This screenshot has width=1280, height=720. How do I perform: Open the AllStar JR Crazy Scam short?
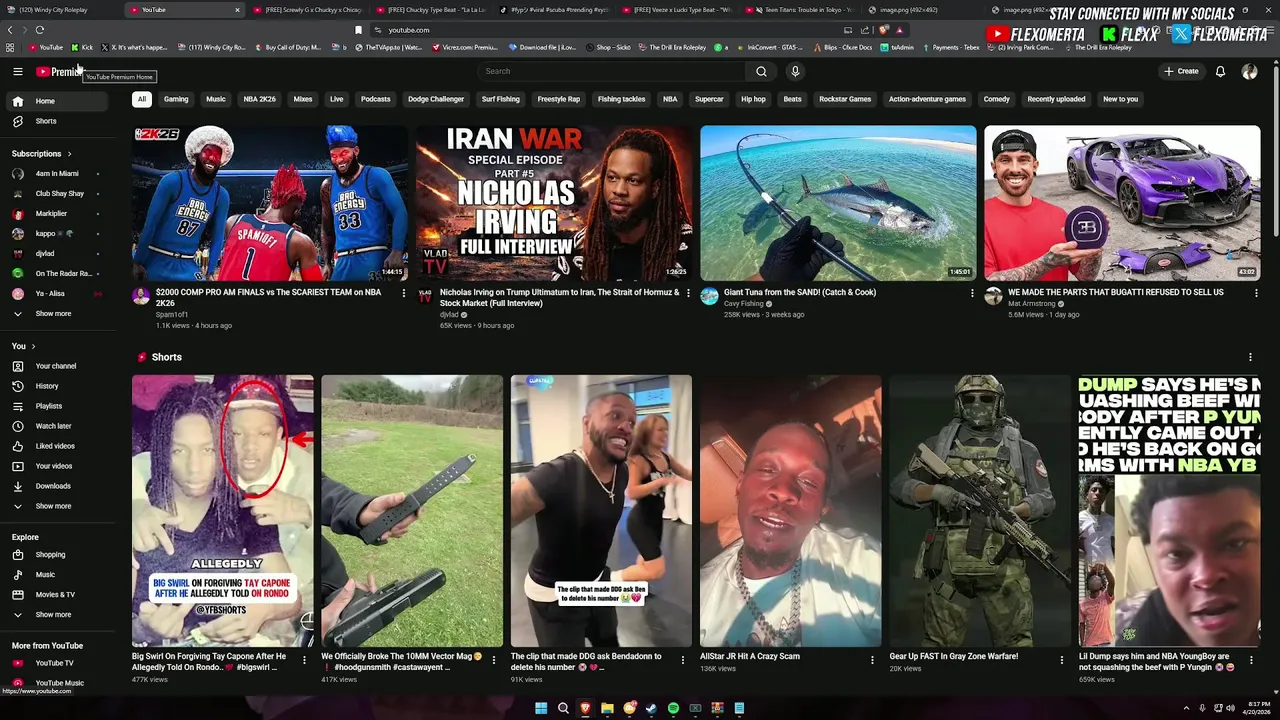790,511
